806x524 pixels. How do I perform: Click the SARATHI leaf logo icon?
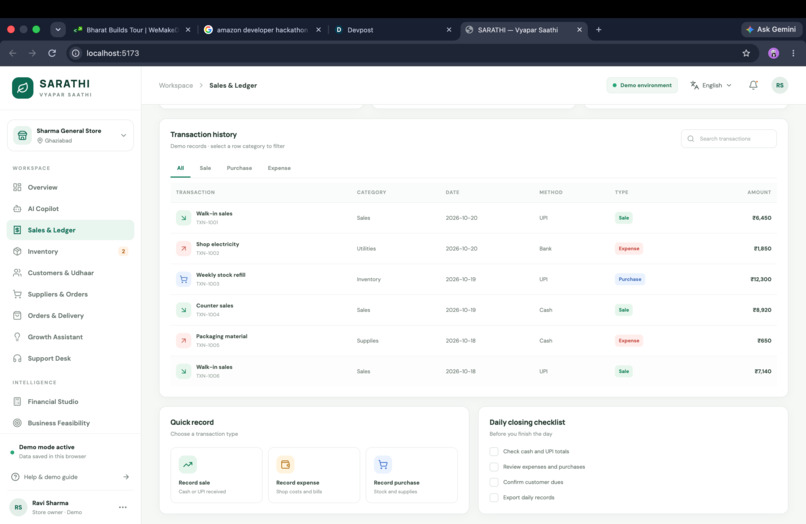tap(23, 88)
